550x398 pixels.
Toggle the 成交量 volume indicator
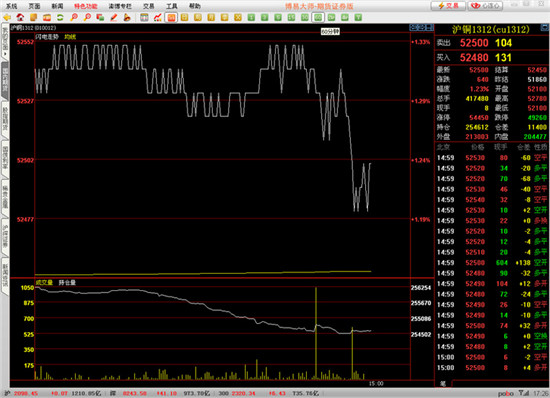point(44,283)
